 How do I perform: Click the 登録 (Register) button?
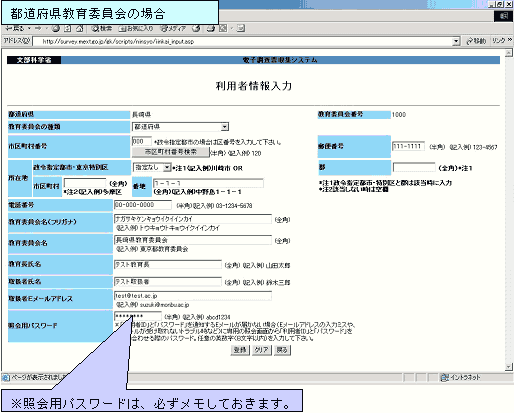(240, 350)
